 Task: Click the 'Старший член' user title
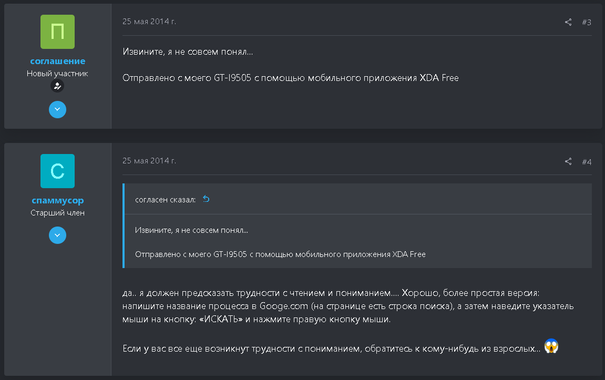click(57, 213)
